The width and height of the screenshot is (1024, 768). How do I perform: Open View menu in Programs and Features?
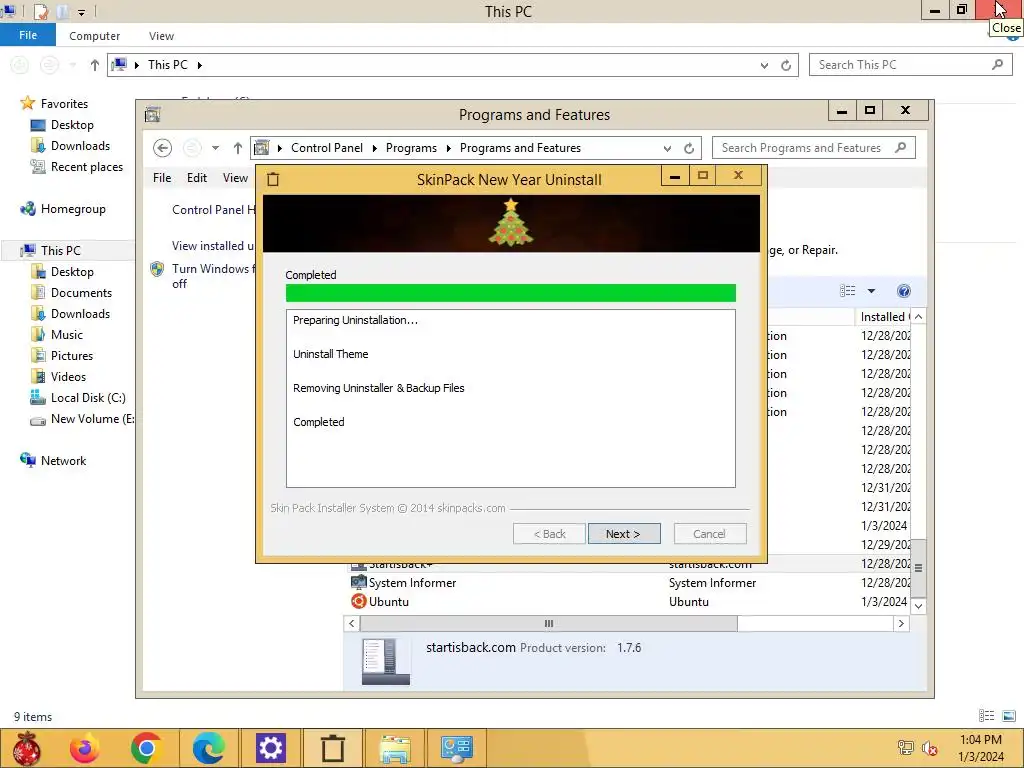235,178
